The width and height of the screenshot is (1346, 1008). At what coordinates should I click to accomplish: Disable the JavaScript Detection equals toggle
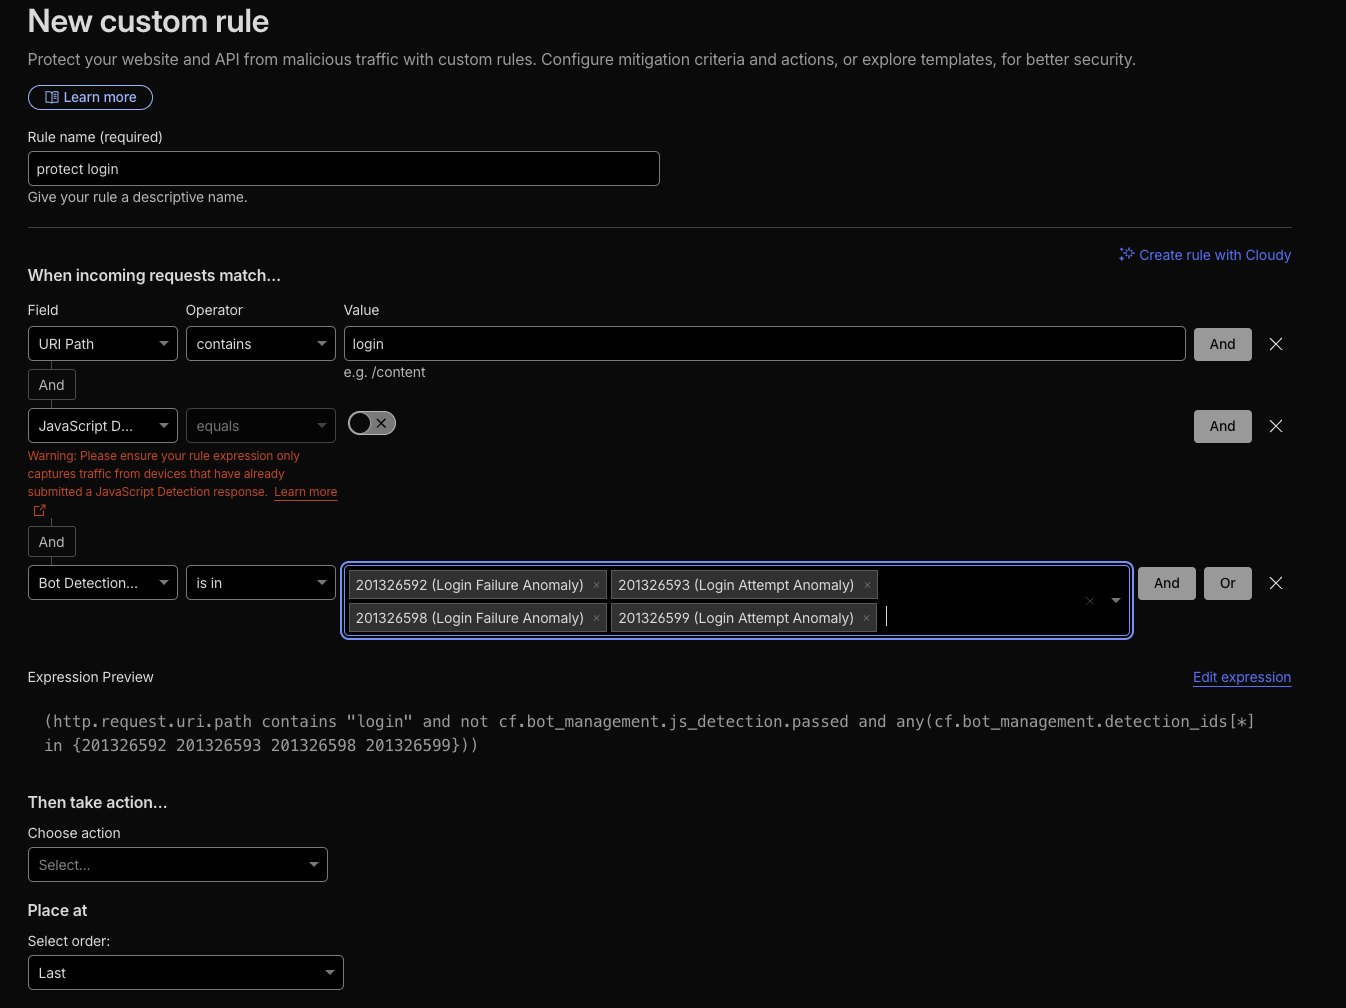coord(371,423)
